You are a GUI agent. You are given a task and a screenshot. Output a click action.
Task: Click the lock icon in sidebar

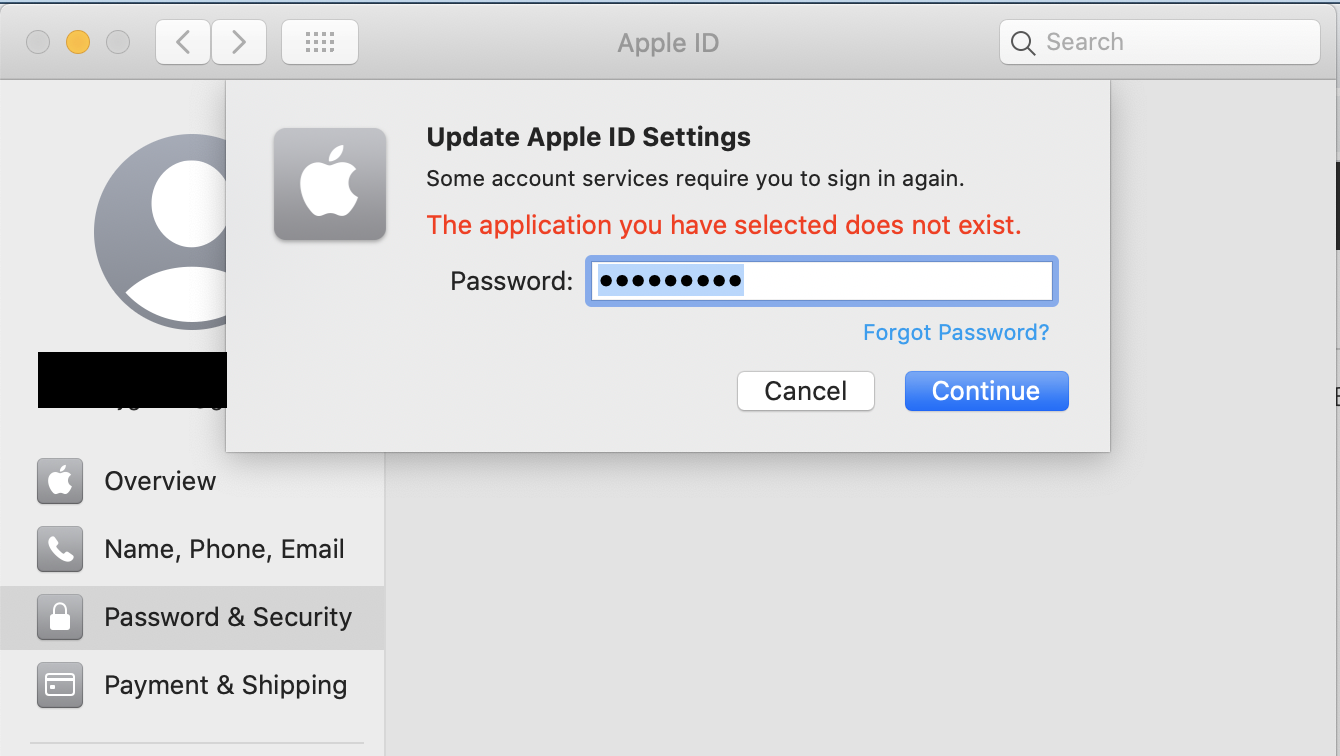point(60,617)
